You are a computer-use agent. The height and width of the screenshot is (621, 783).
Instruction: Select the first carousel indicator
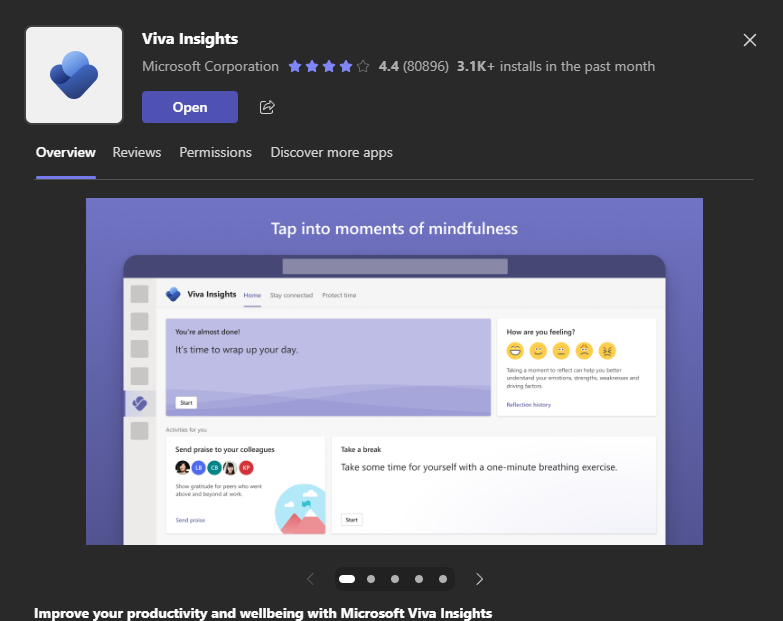click(347, 579)
